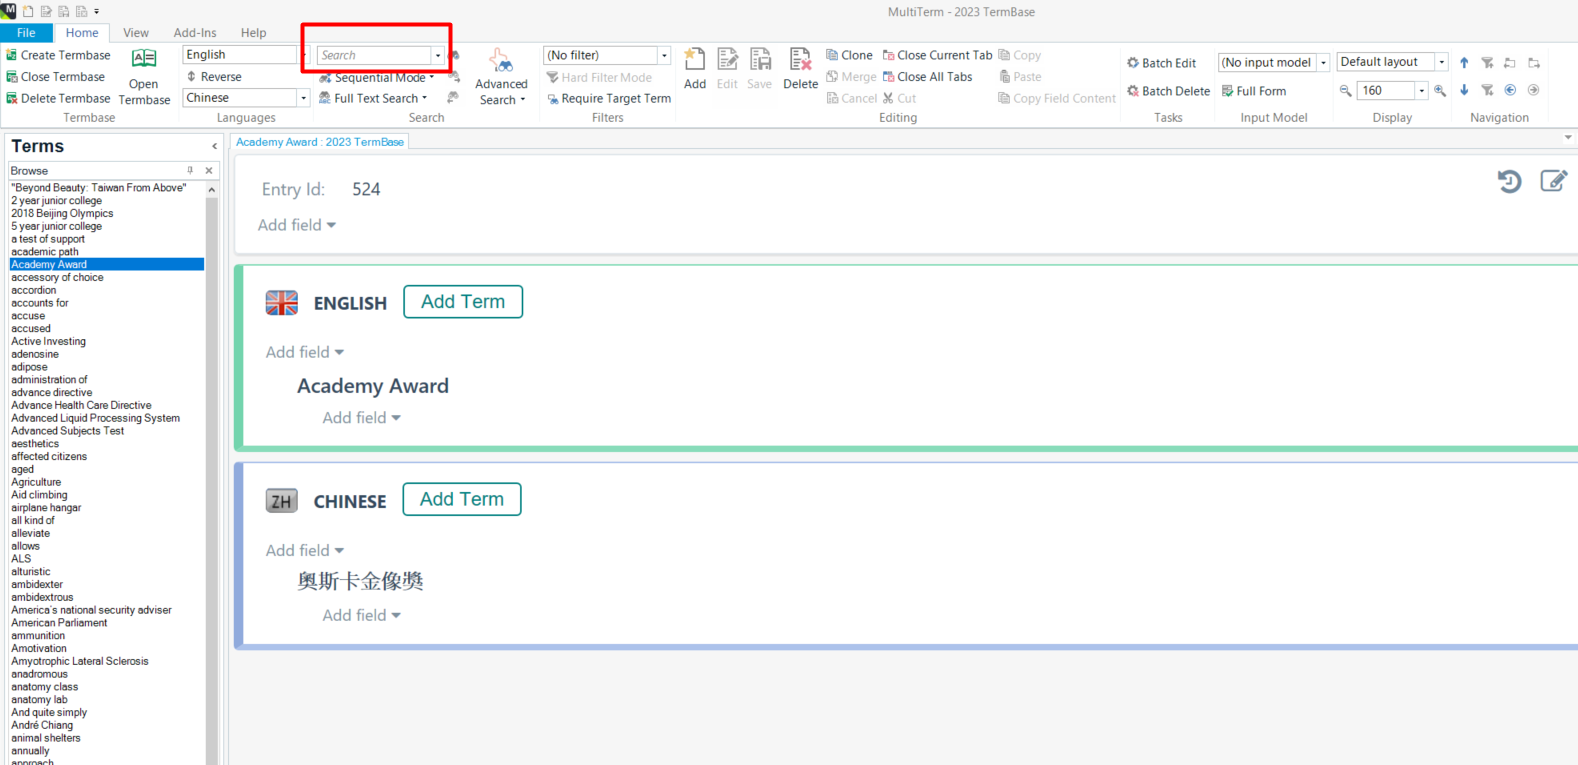
Task: Click Close Termbase in the ribbon
Action: tap(55, 77)
